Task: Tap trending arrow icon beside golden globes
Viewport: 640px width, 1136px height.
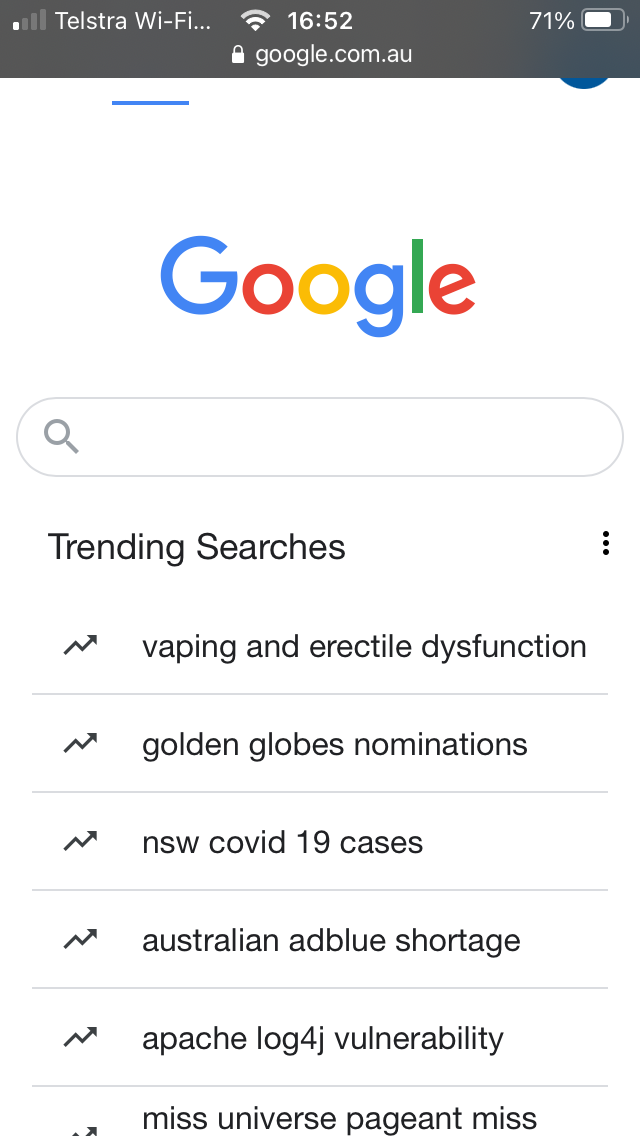Action: 80,743
